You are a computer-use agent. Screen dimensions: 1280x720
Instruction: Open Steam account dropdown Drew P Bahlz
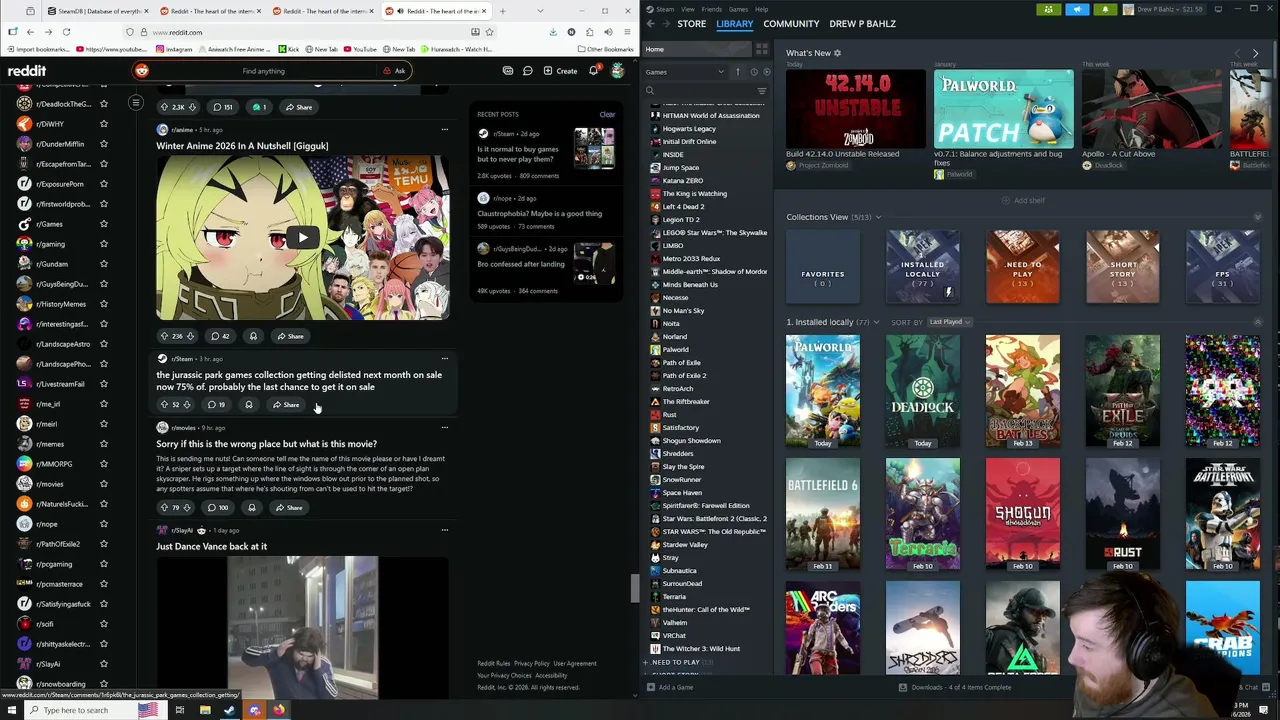tap(1162, 9)
